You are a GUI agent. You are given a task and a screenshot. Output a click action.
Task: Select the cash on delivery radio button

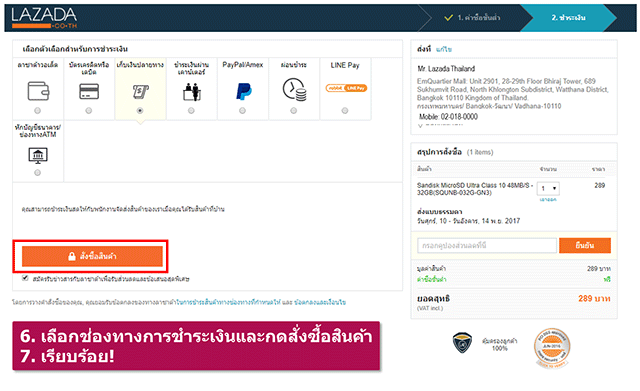tap(140, 111)
